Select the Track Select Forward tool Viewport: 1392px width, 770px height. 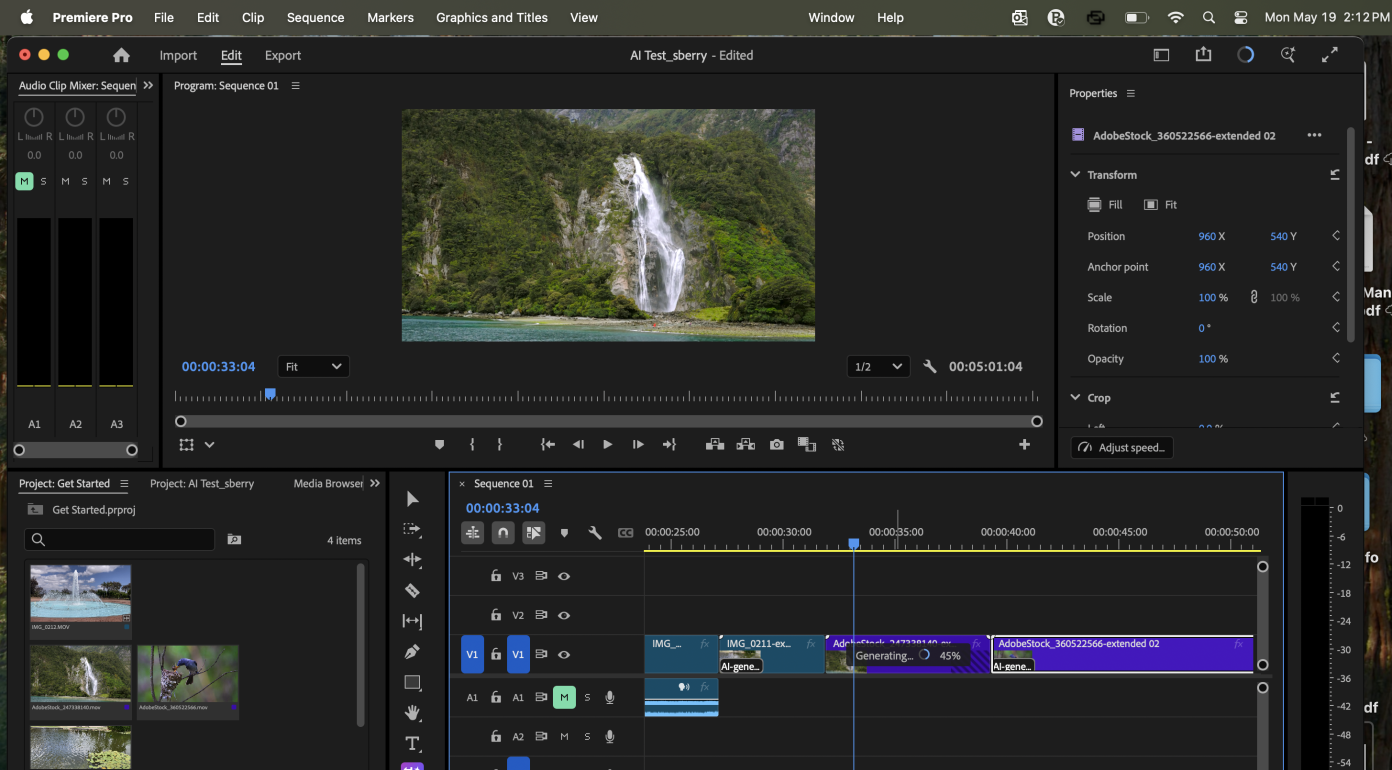(x=412, y=529)
